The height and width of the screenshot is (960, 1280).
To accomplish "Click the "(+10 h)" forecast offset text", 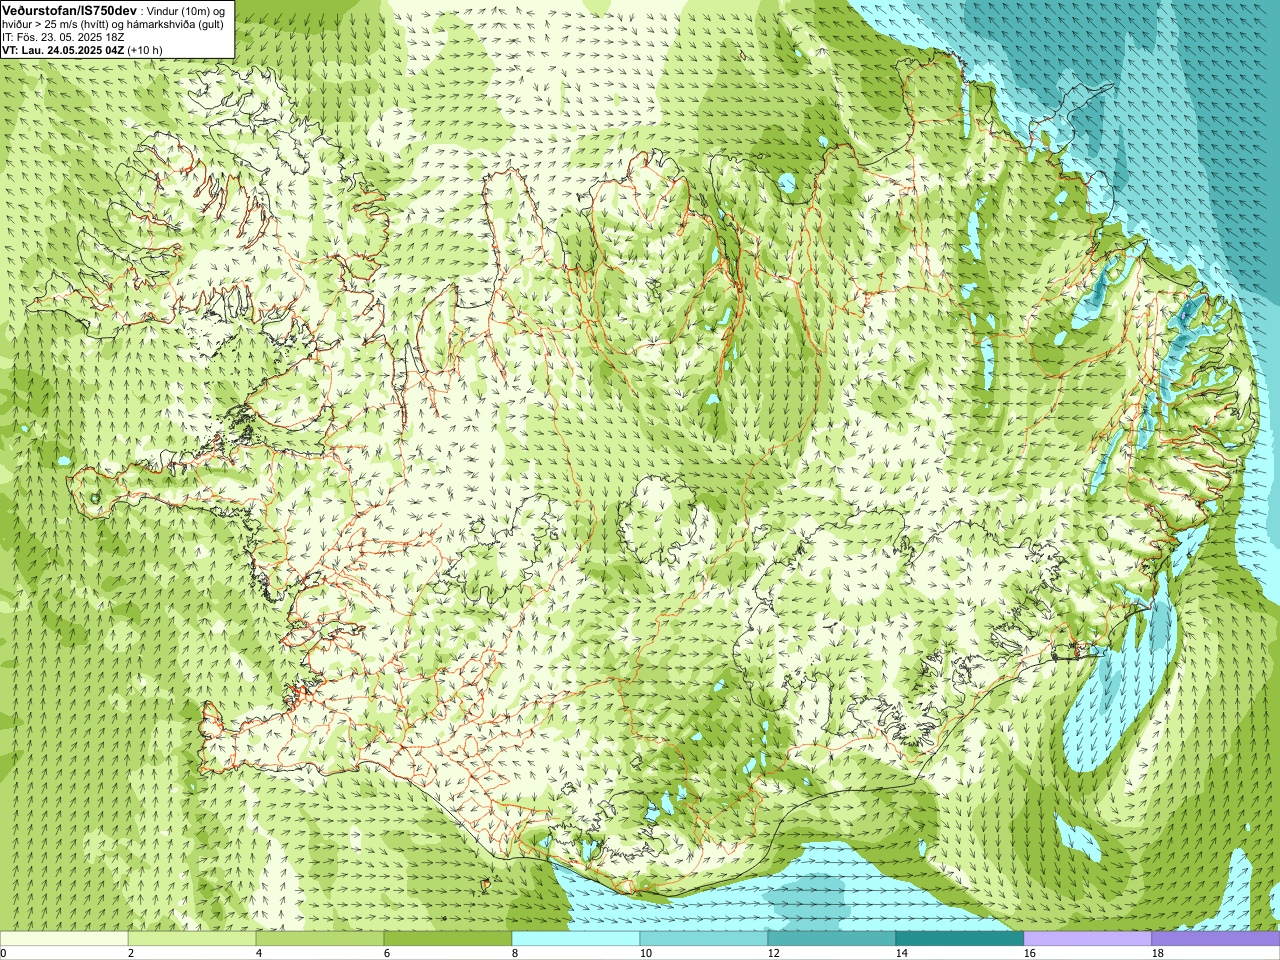I will point(145,50).
